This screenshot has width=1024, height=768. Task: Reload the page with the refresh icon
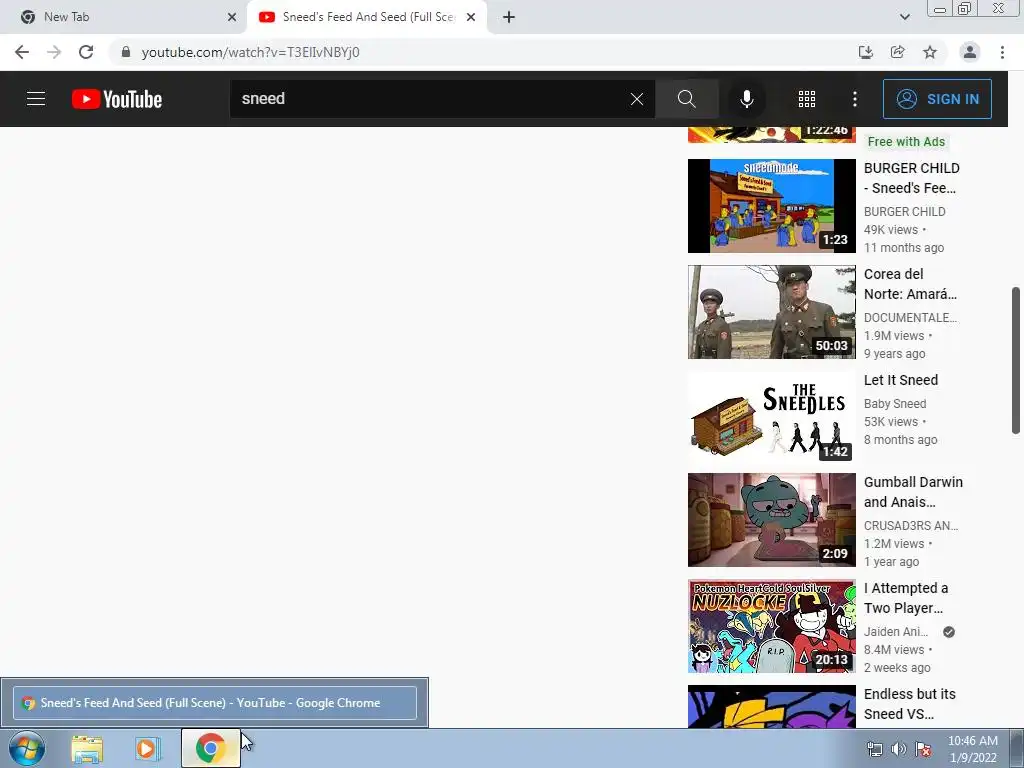point(86,52)
